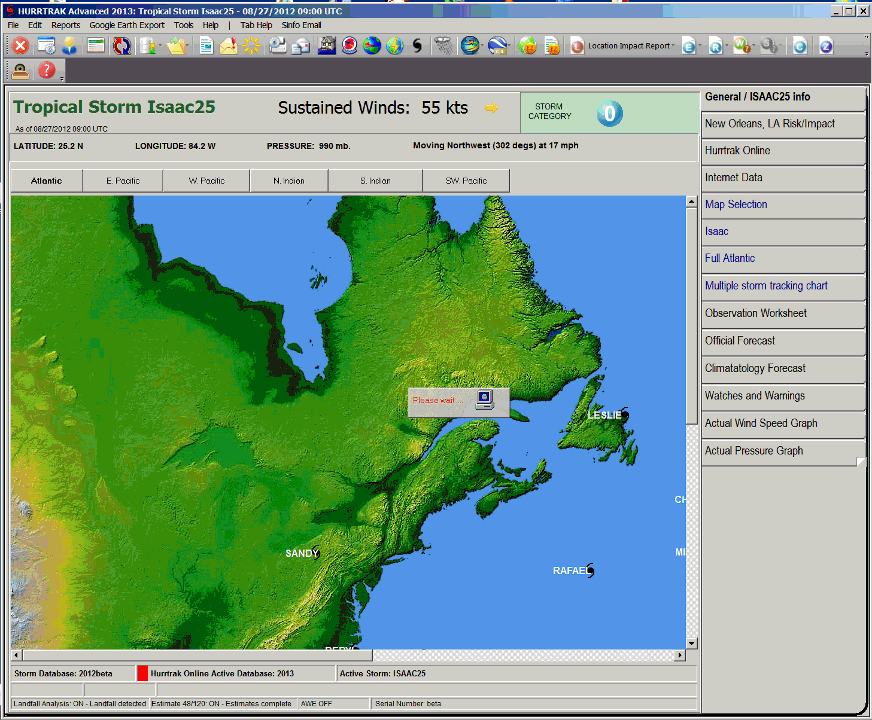The height and width of the screenshot is (720, 872).
Task: Click the printer toolbar icon
Action: tap(277, 46)
